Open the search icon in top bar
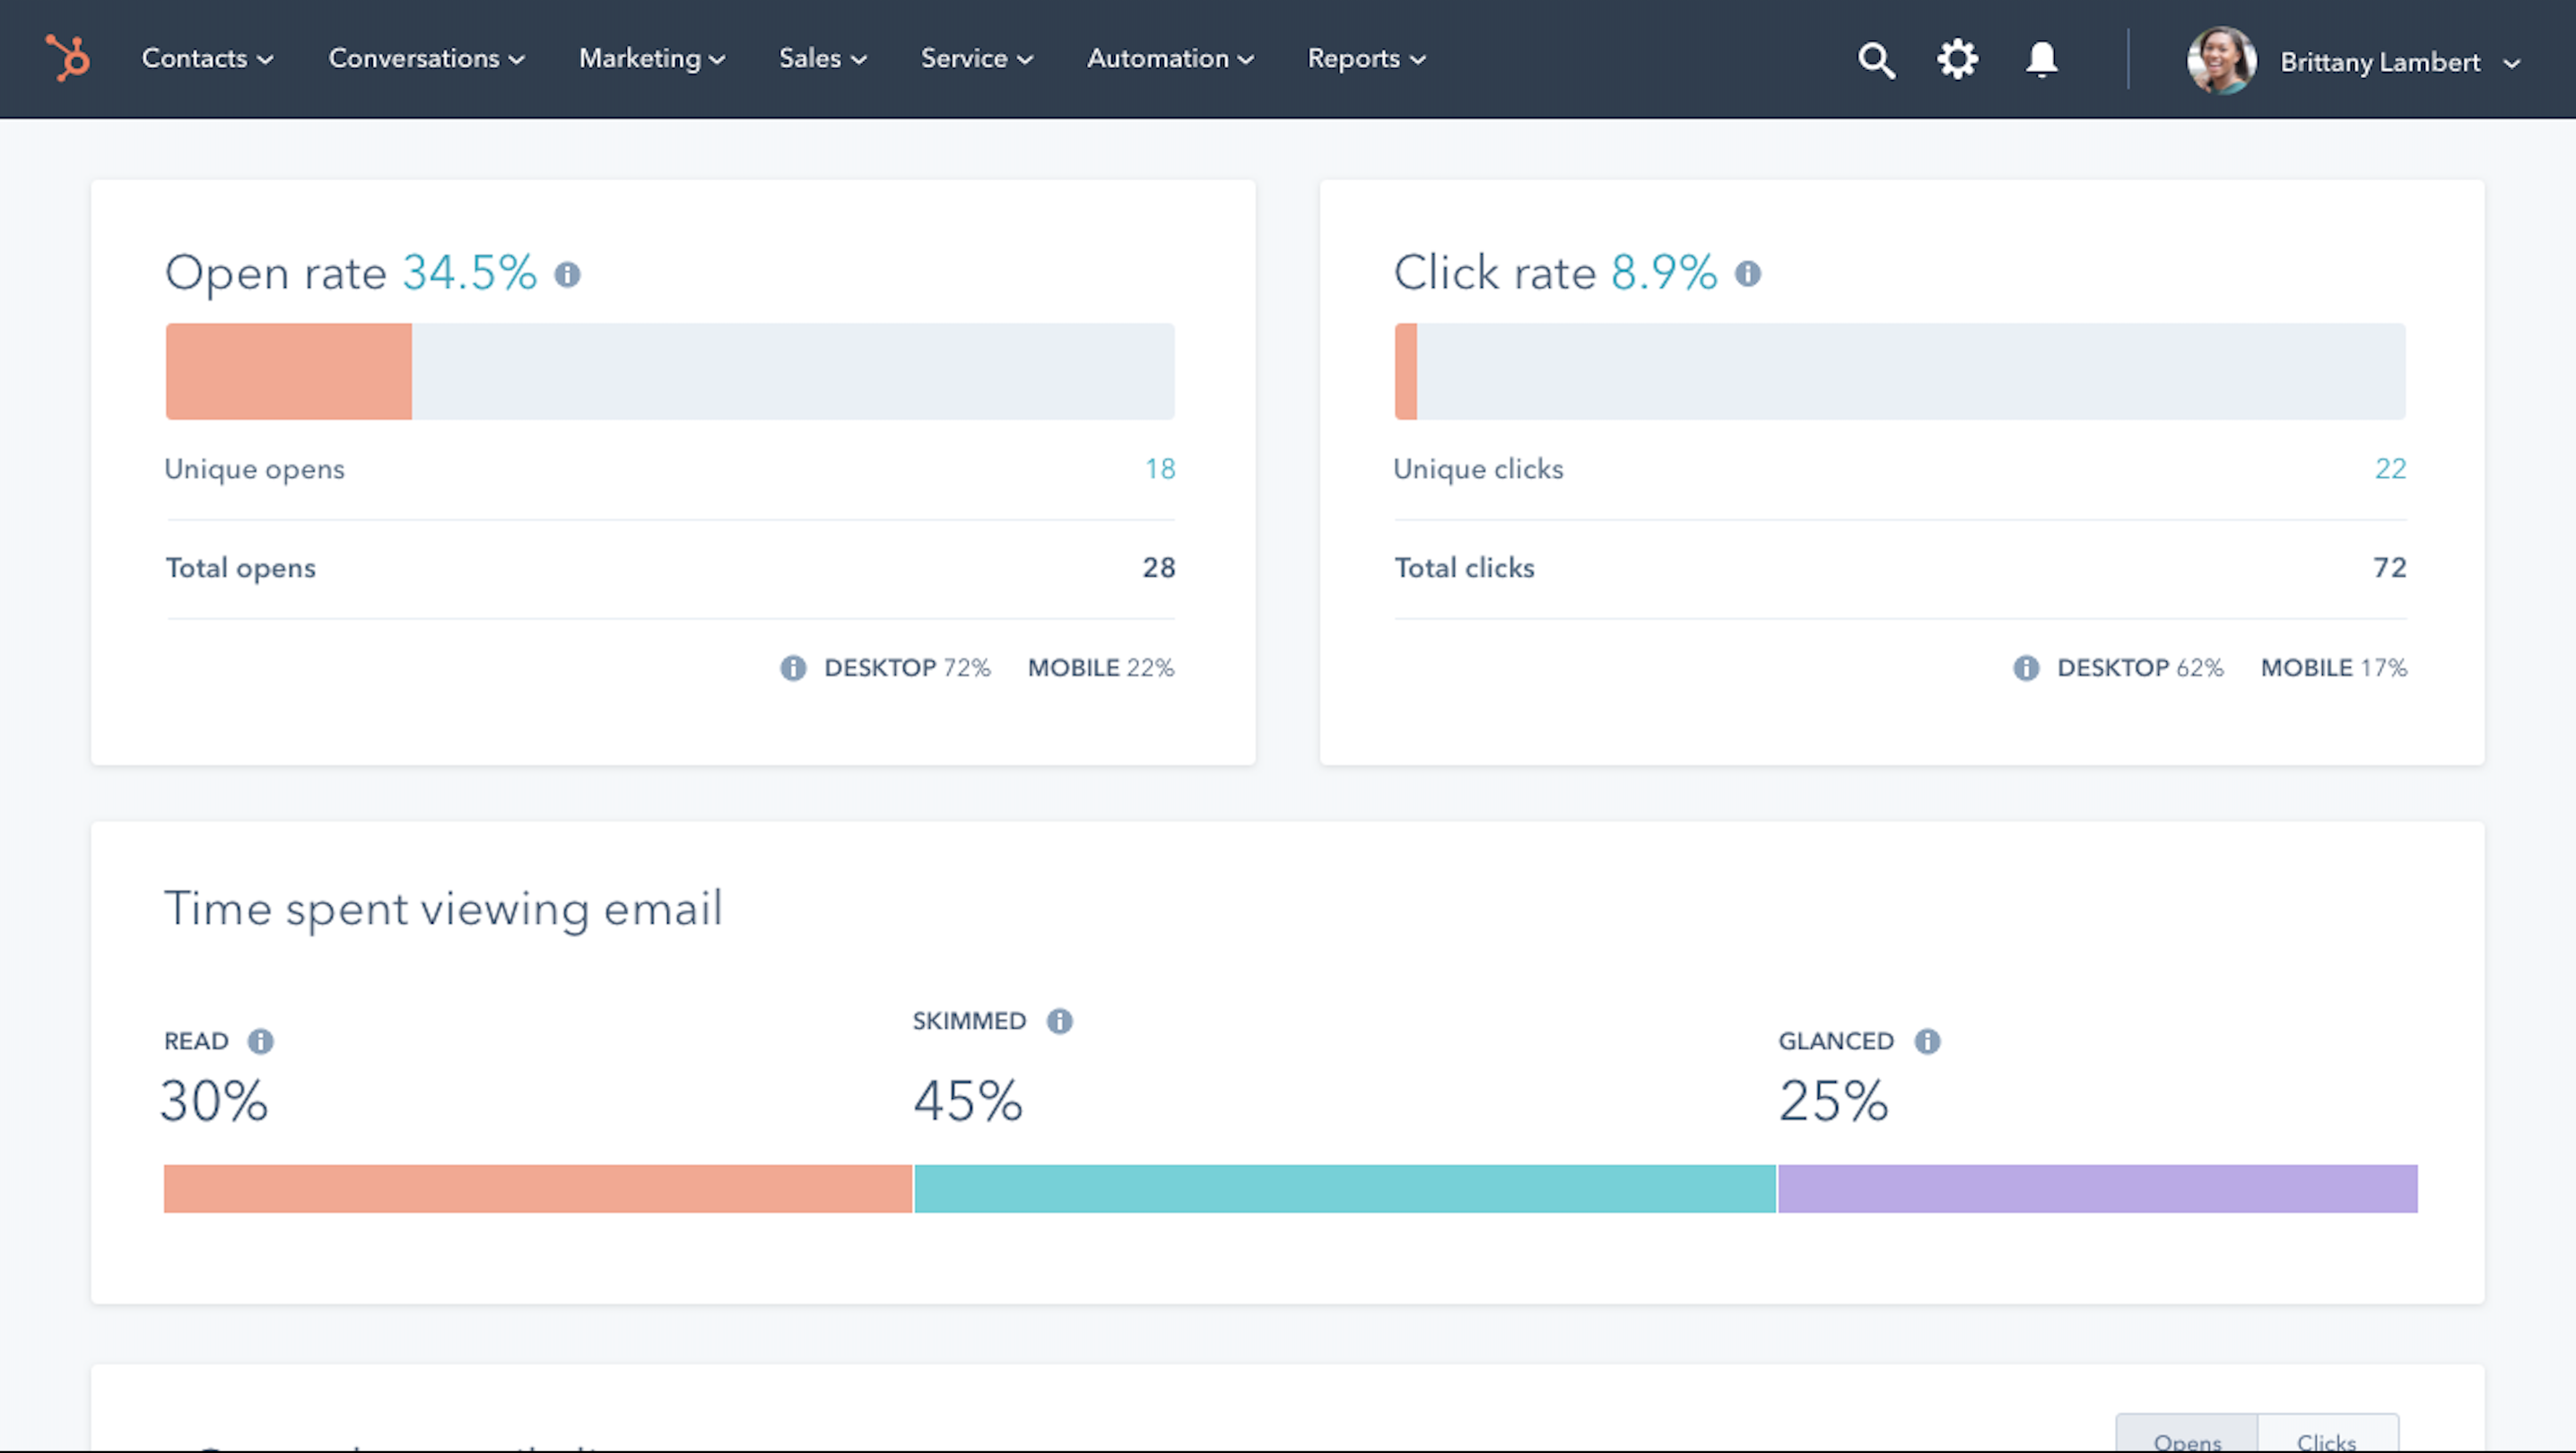 coord(1878,58)
